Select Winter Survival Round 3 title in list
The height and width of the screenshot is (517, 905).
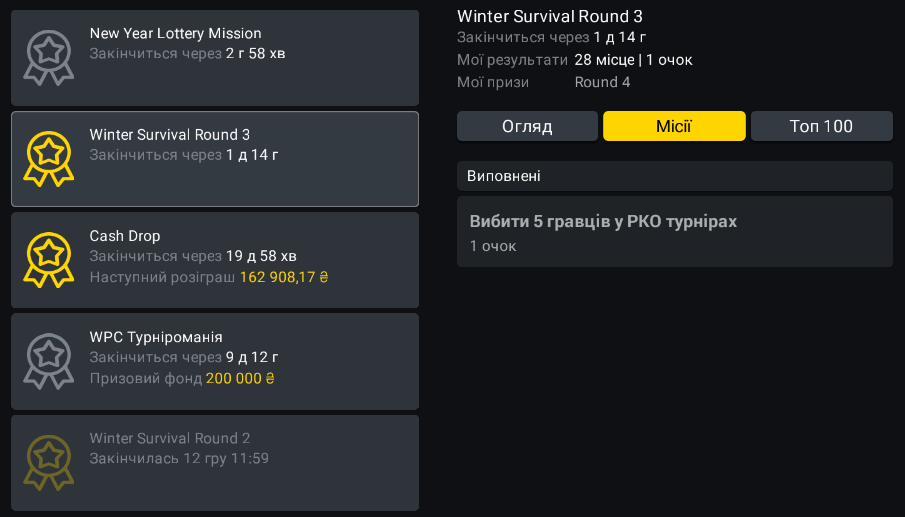(x=170, y=135)
